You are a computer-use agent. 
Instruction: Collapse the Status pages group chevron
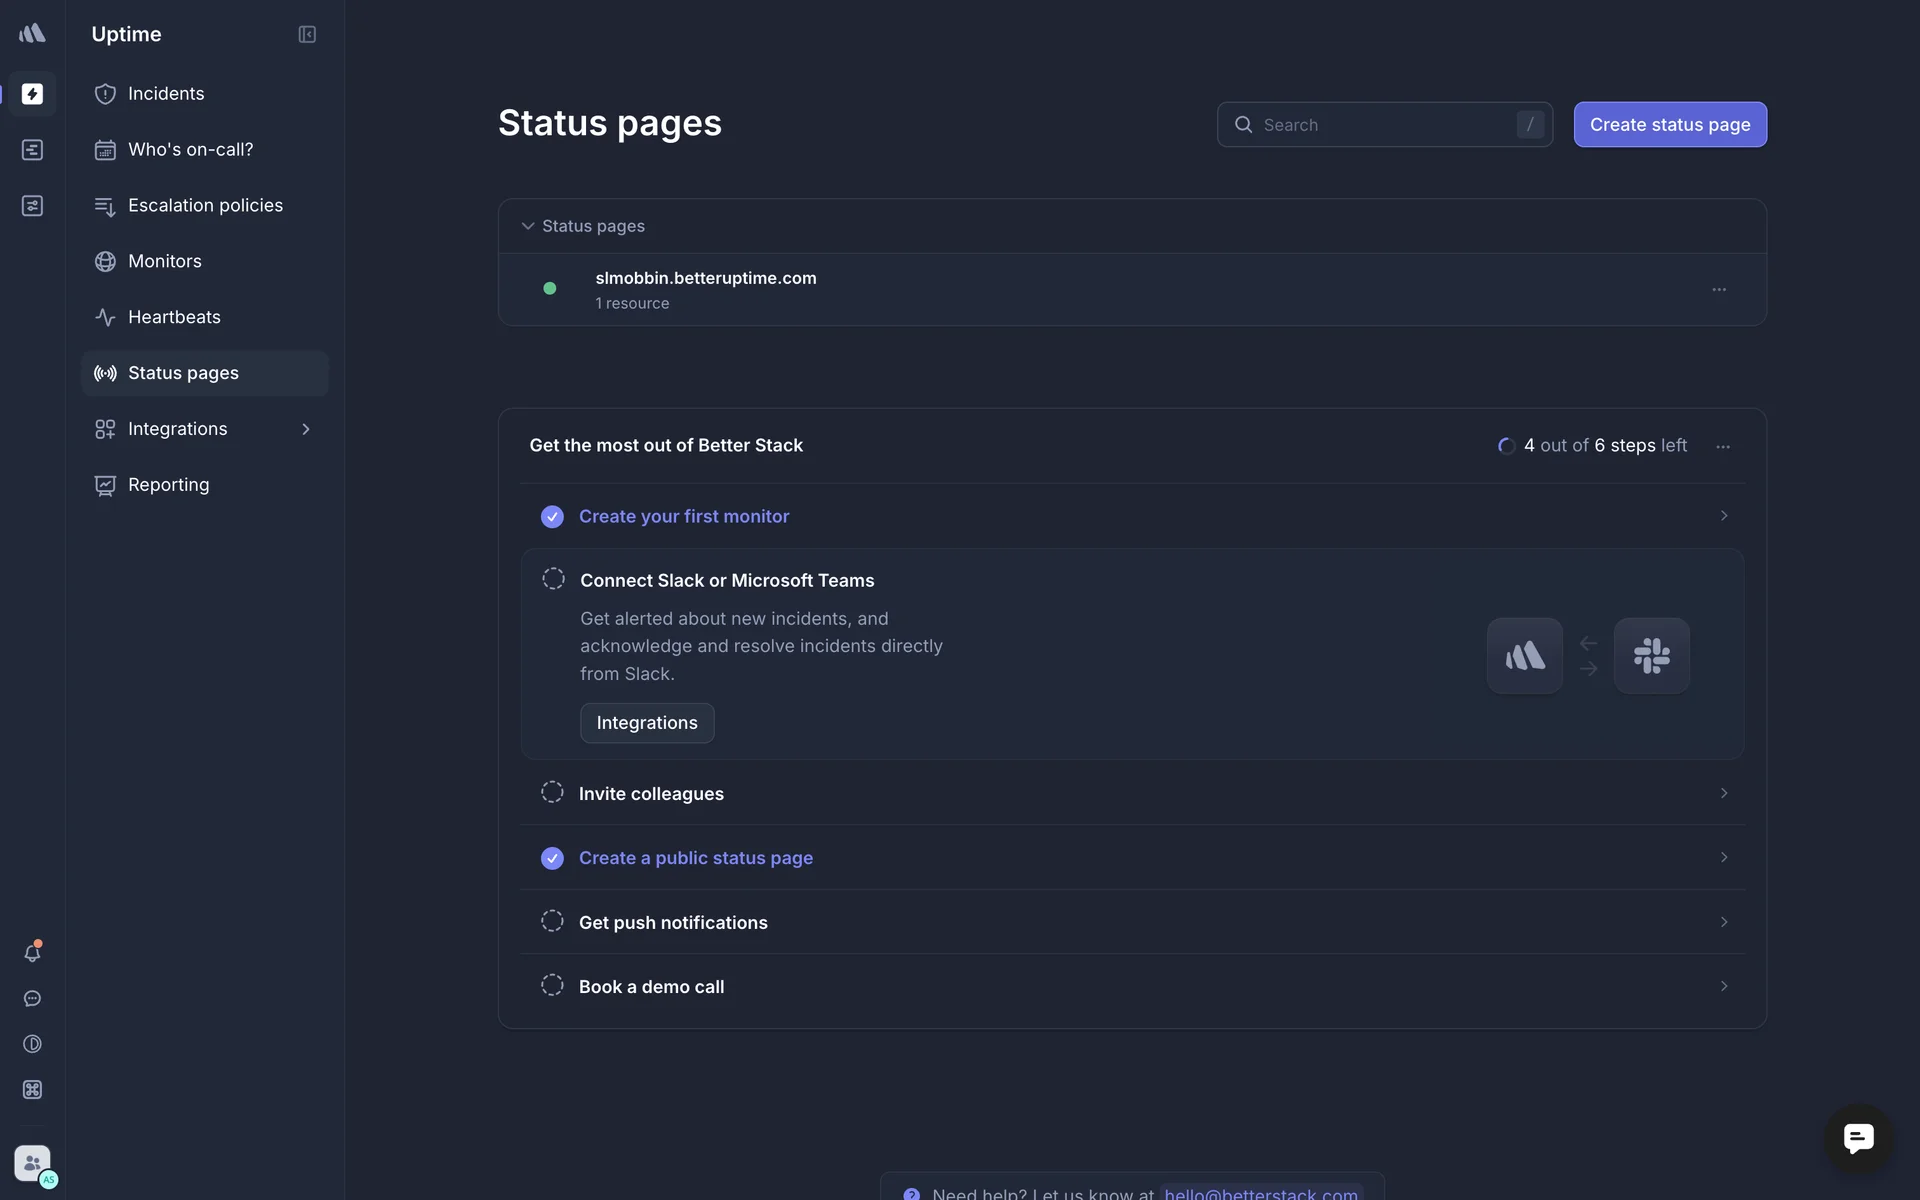pyautogui.click(x=528, y=226)
